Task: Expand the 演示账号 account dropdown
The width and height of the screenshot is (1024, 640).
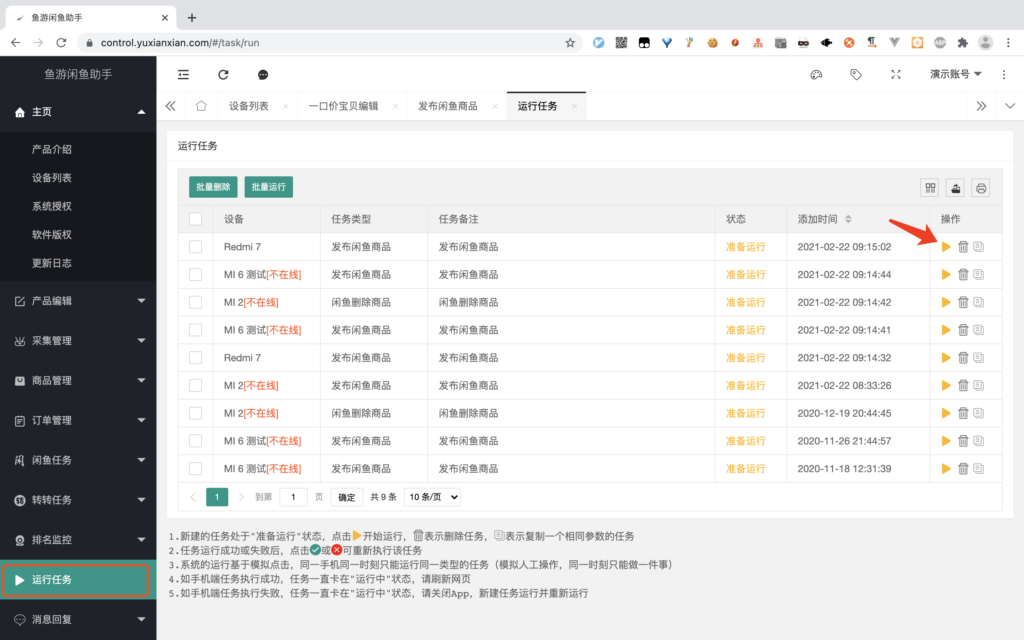Action: [955, 74]
